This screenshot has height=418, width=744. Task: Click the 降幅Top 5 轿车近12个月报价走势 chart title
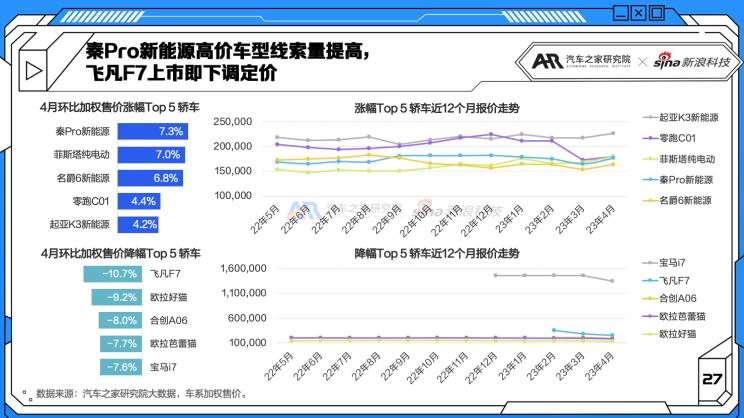(437, 253)
